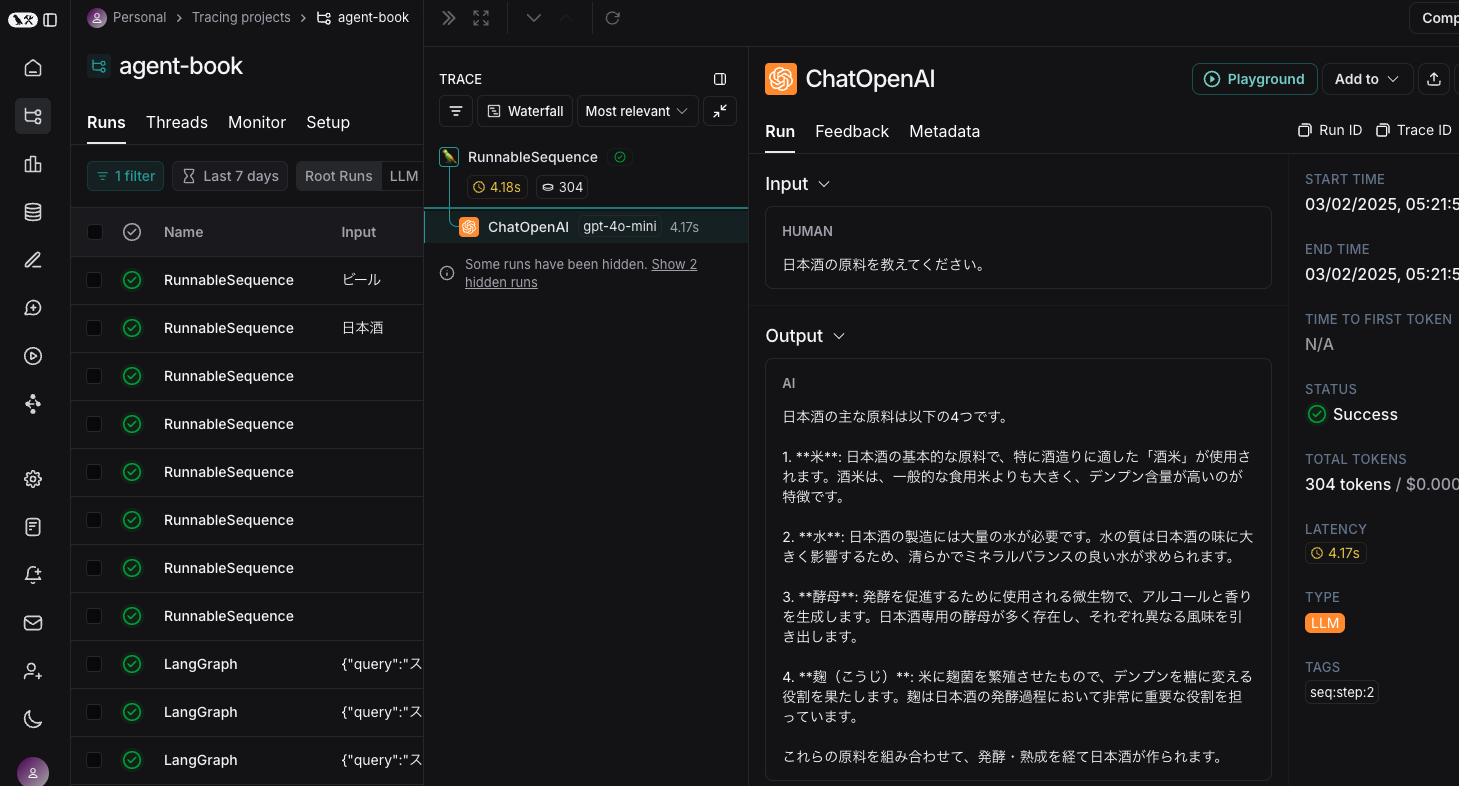Click the agent-book breadcrumb
The image size is (1459, 786).
[363, 17]
